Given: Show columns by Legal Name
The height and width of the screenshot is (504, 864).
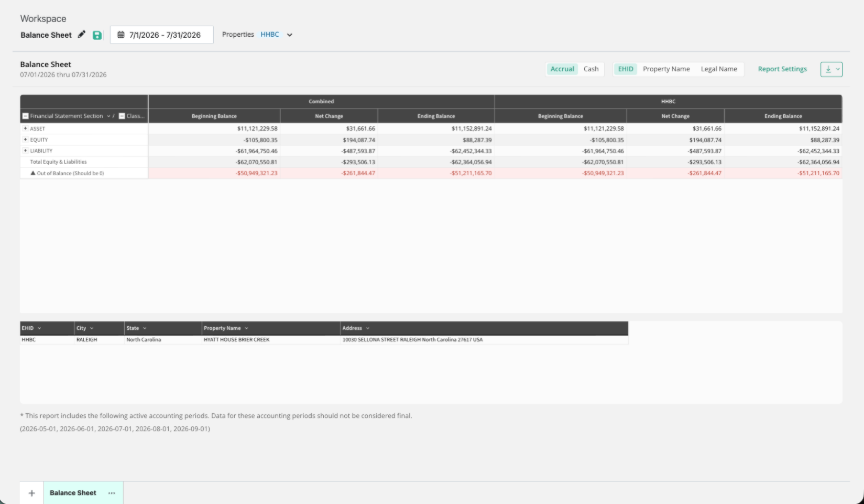Looking at the screenshot, I should [719, 69].
